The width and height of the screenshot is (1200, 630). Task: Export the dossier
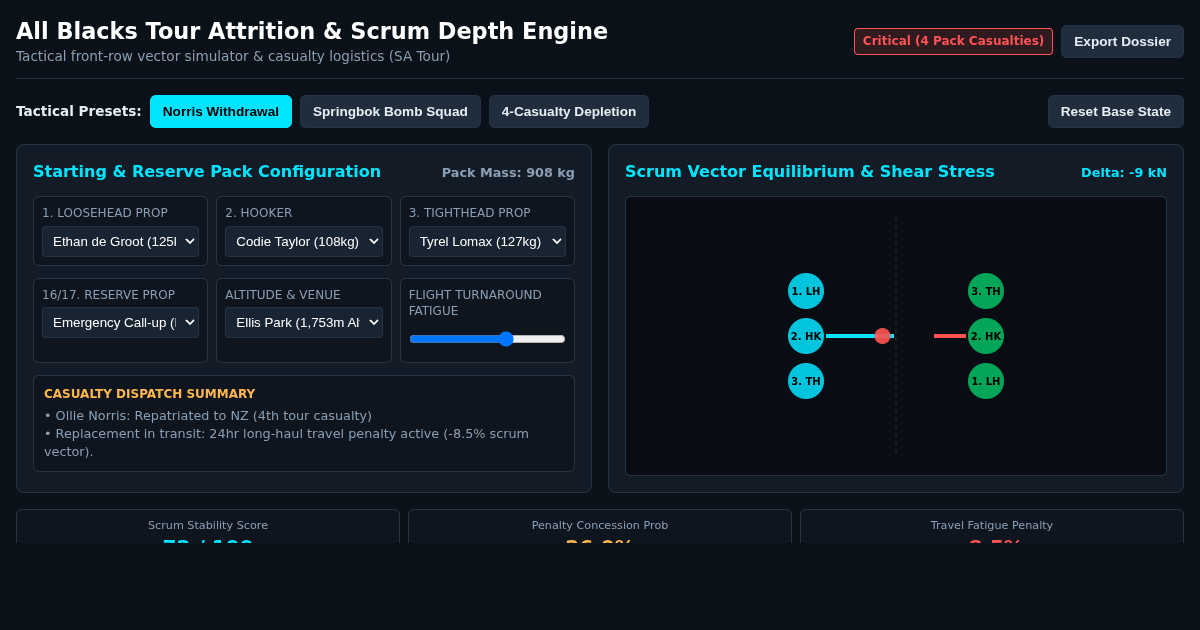[x=1122, y=41]
